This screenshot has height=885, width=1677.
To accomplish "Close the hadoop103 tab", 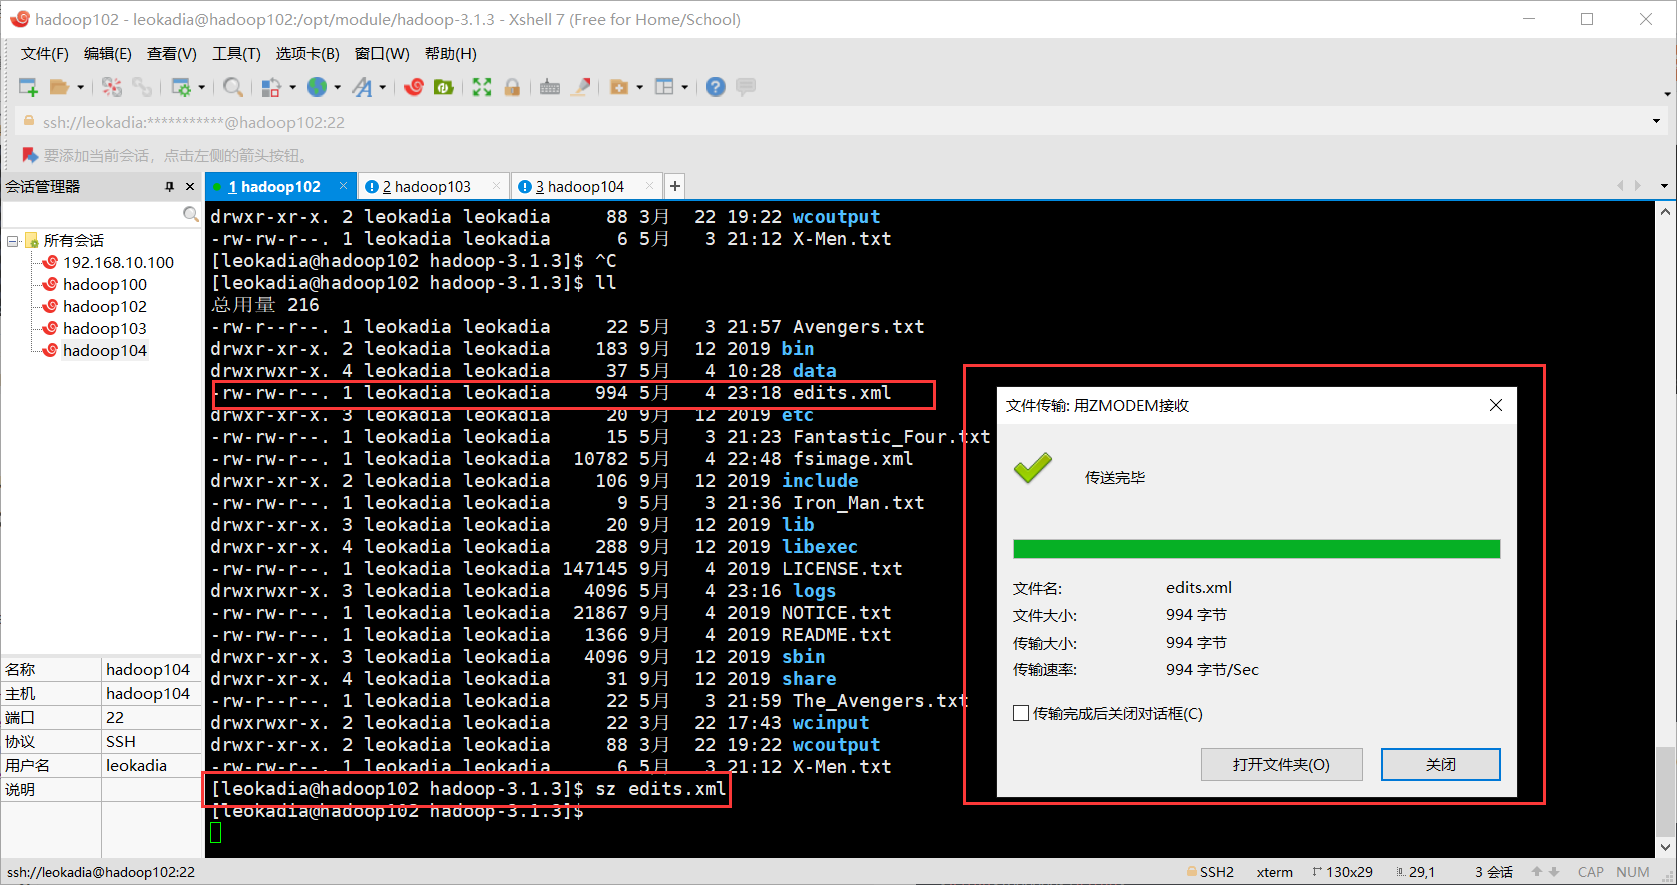I will pyautogui.click(x=496, y=186).
